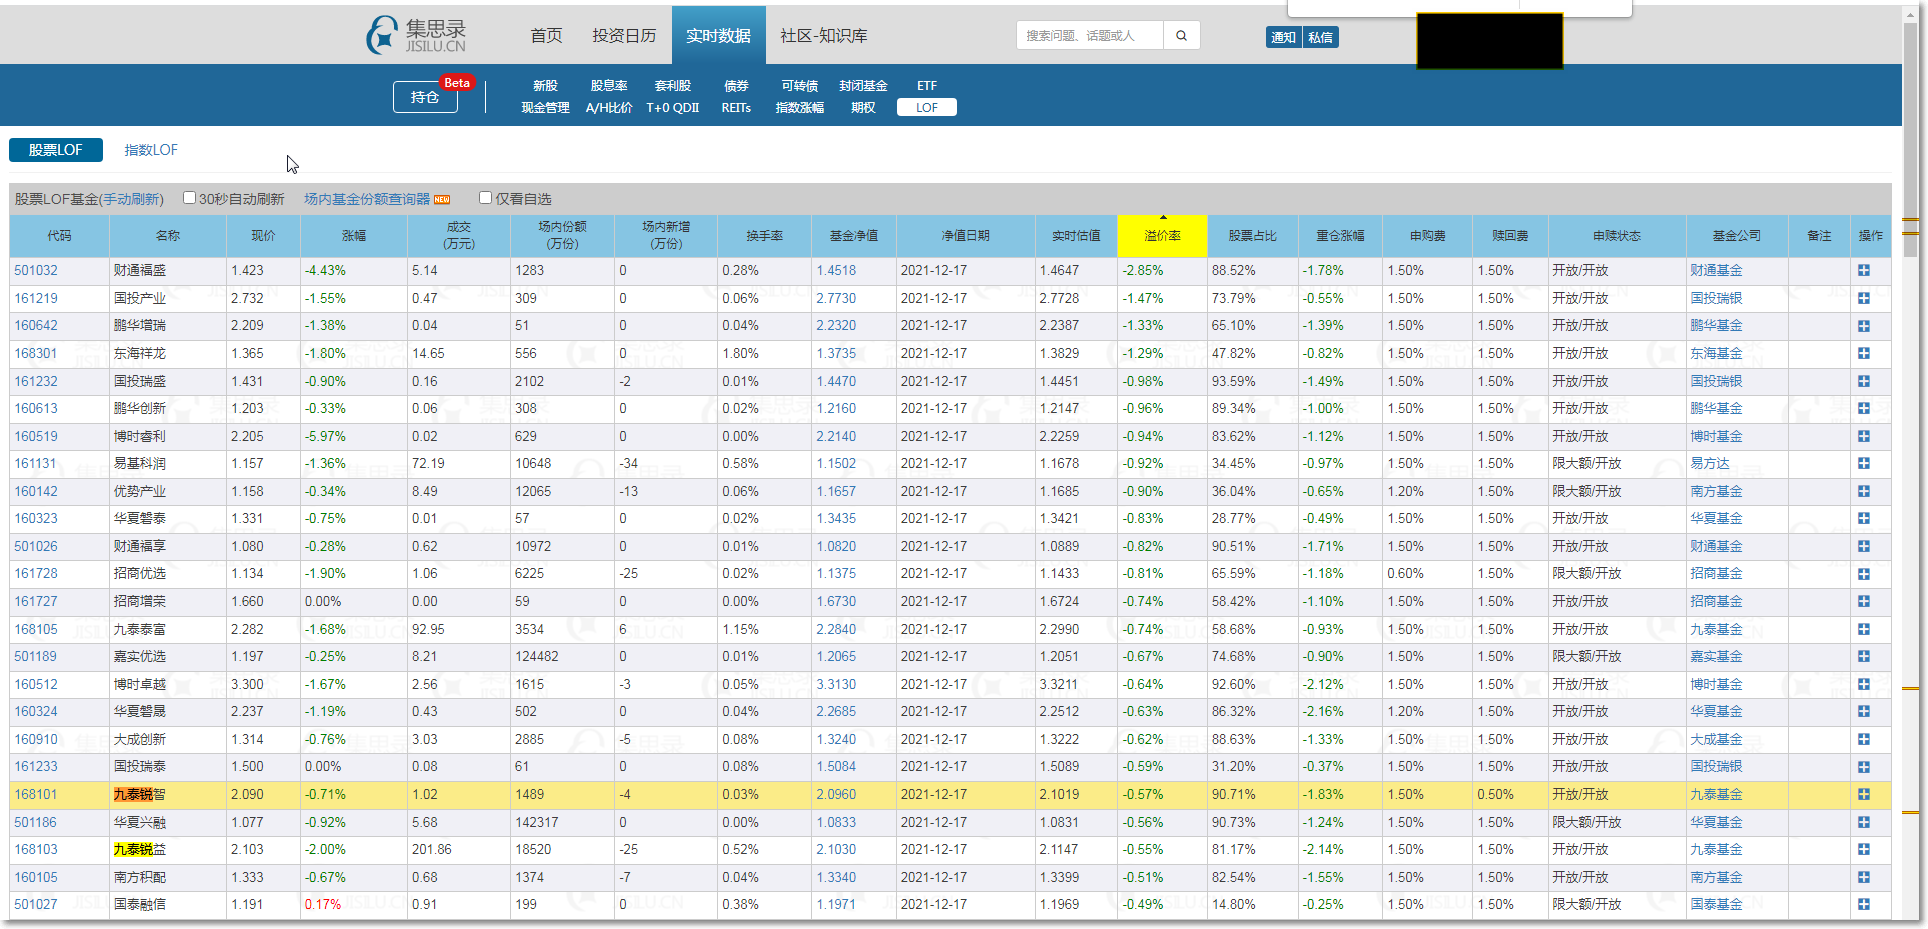Switch to 指数LOF tab
1928x929 pixels.
point(151,150)
